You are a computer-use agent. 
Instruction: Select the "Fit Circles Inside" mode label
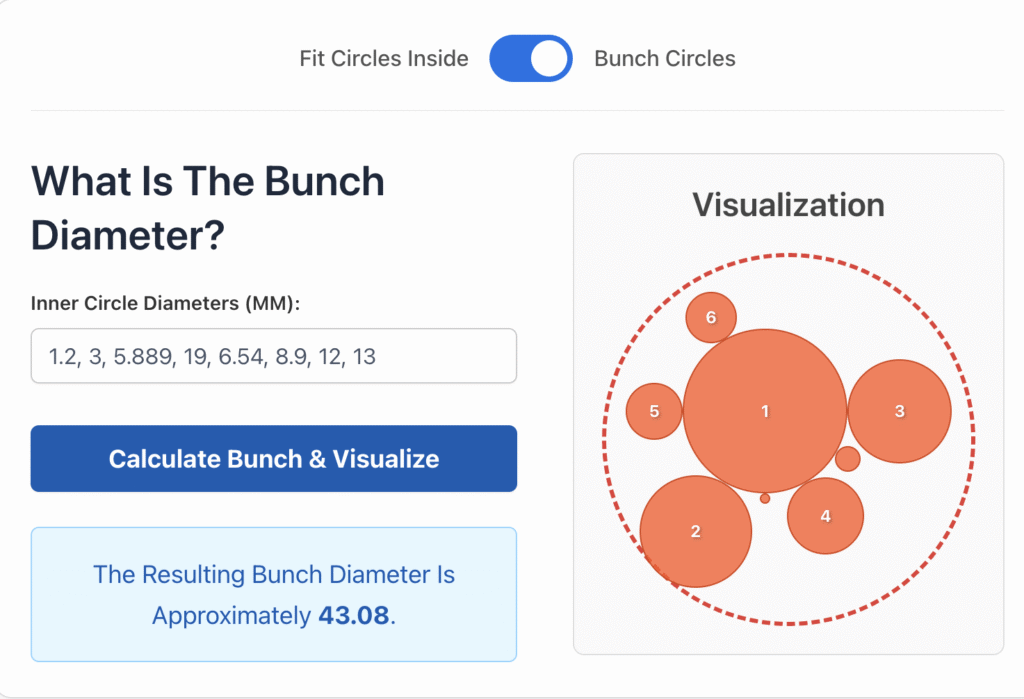click(384, 59)
